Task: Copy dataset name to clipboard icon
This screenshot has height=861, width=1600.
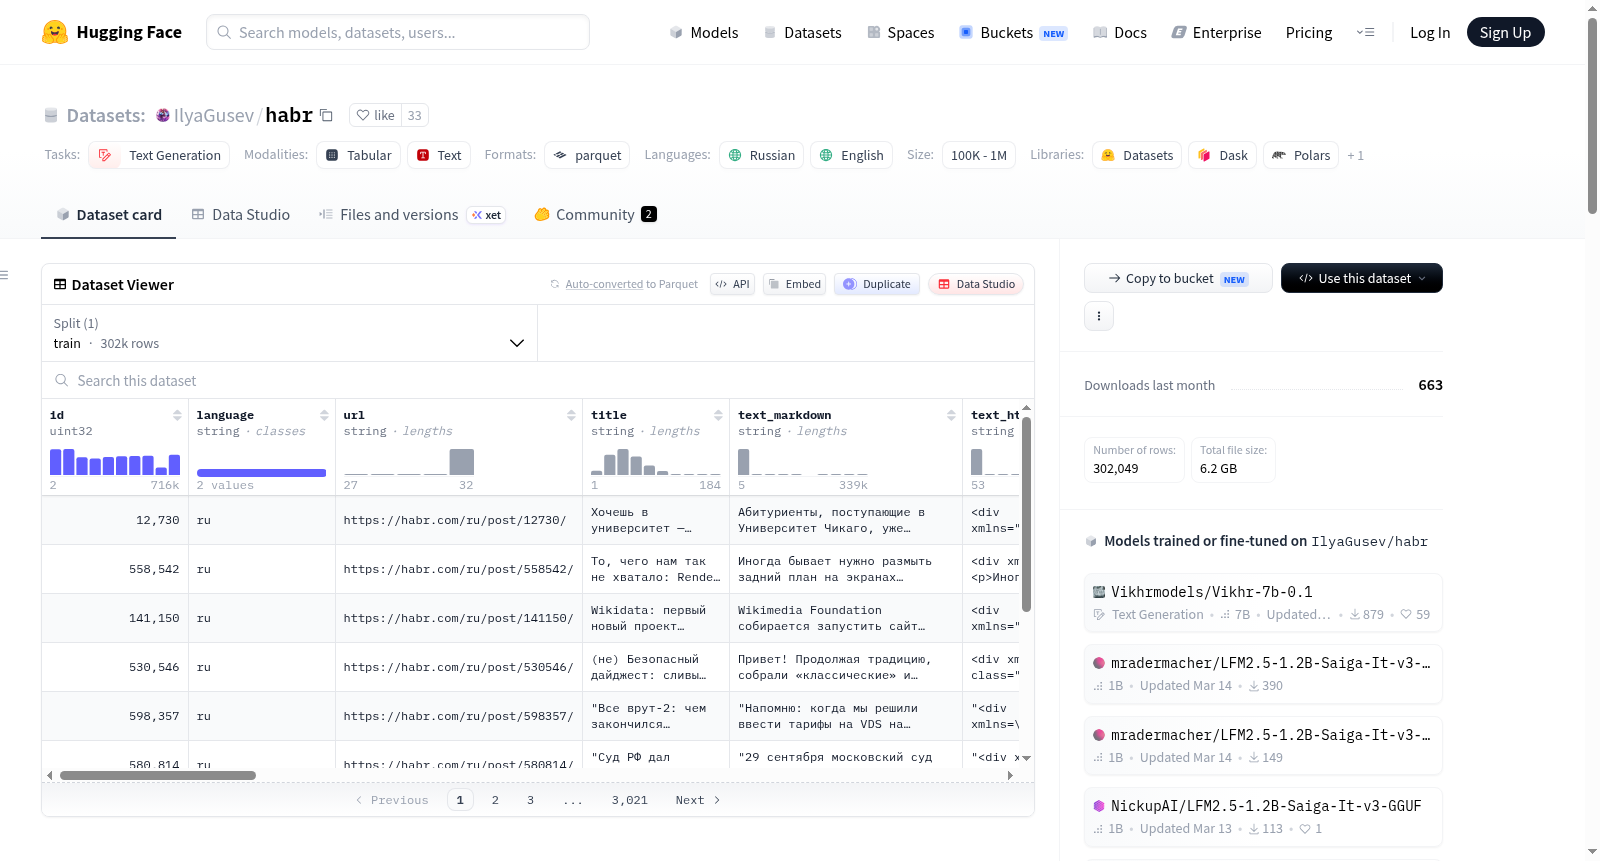Action: click(x=326, y=115)
